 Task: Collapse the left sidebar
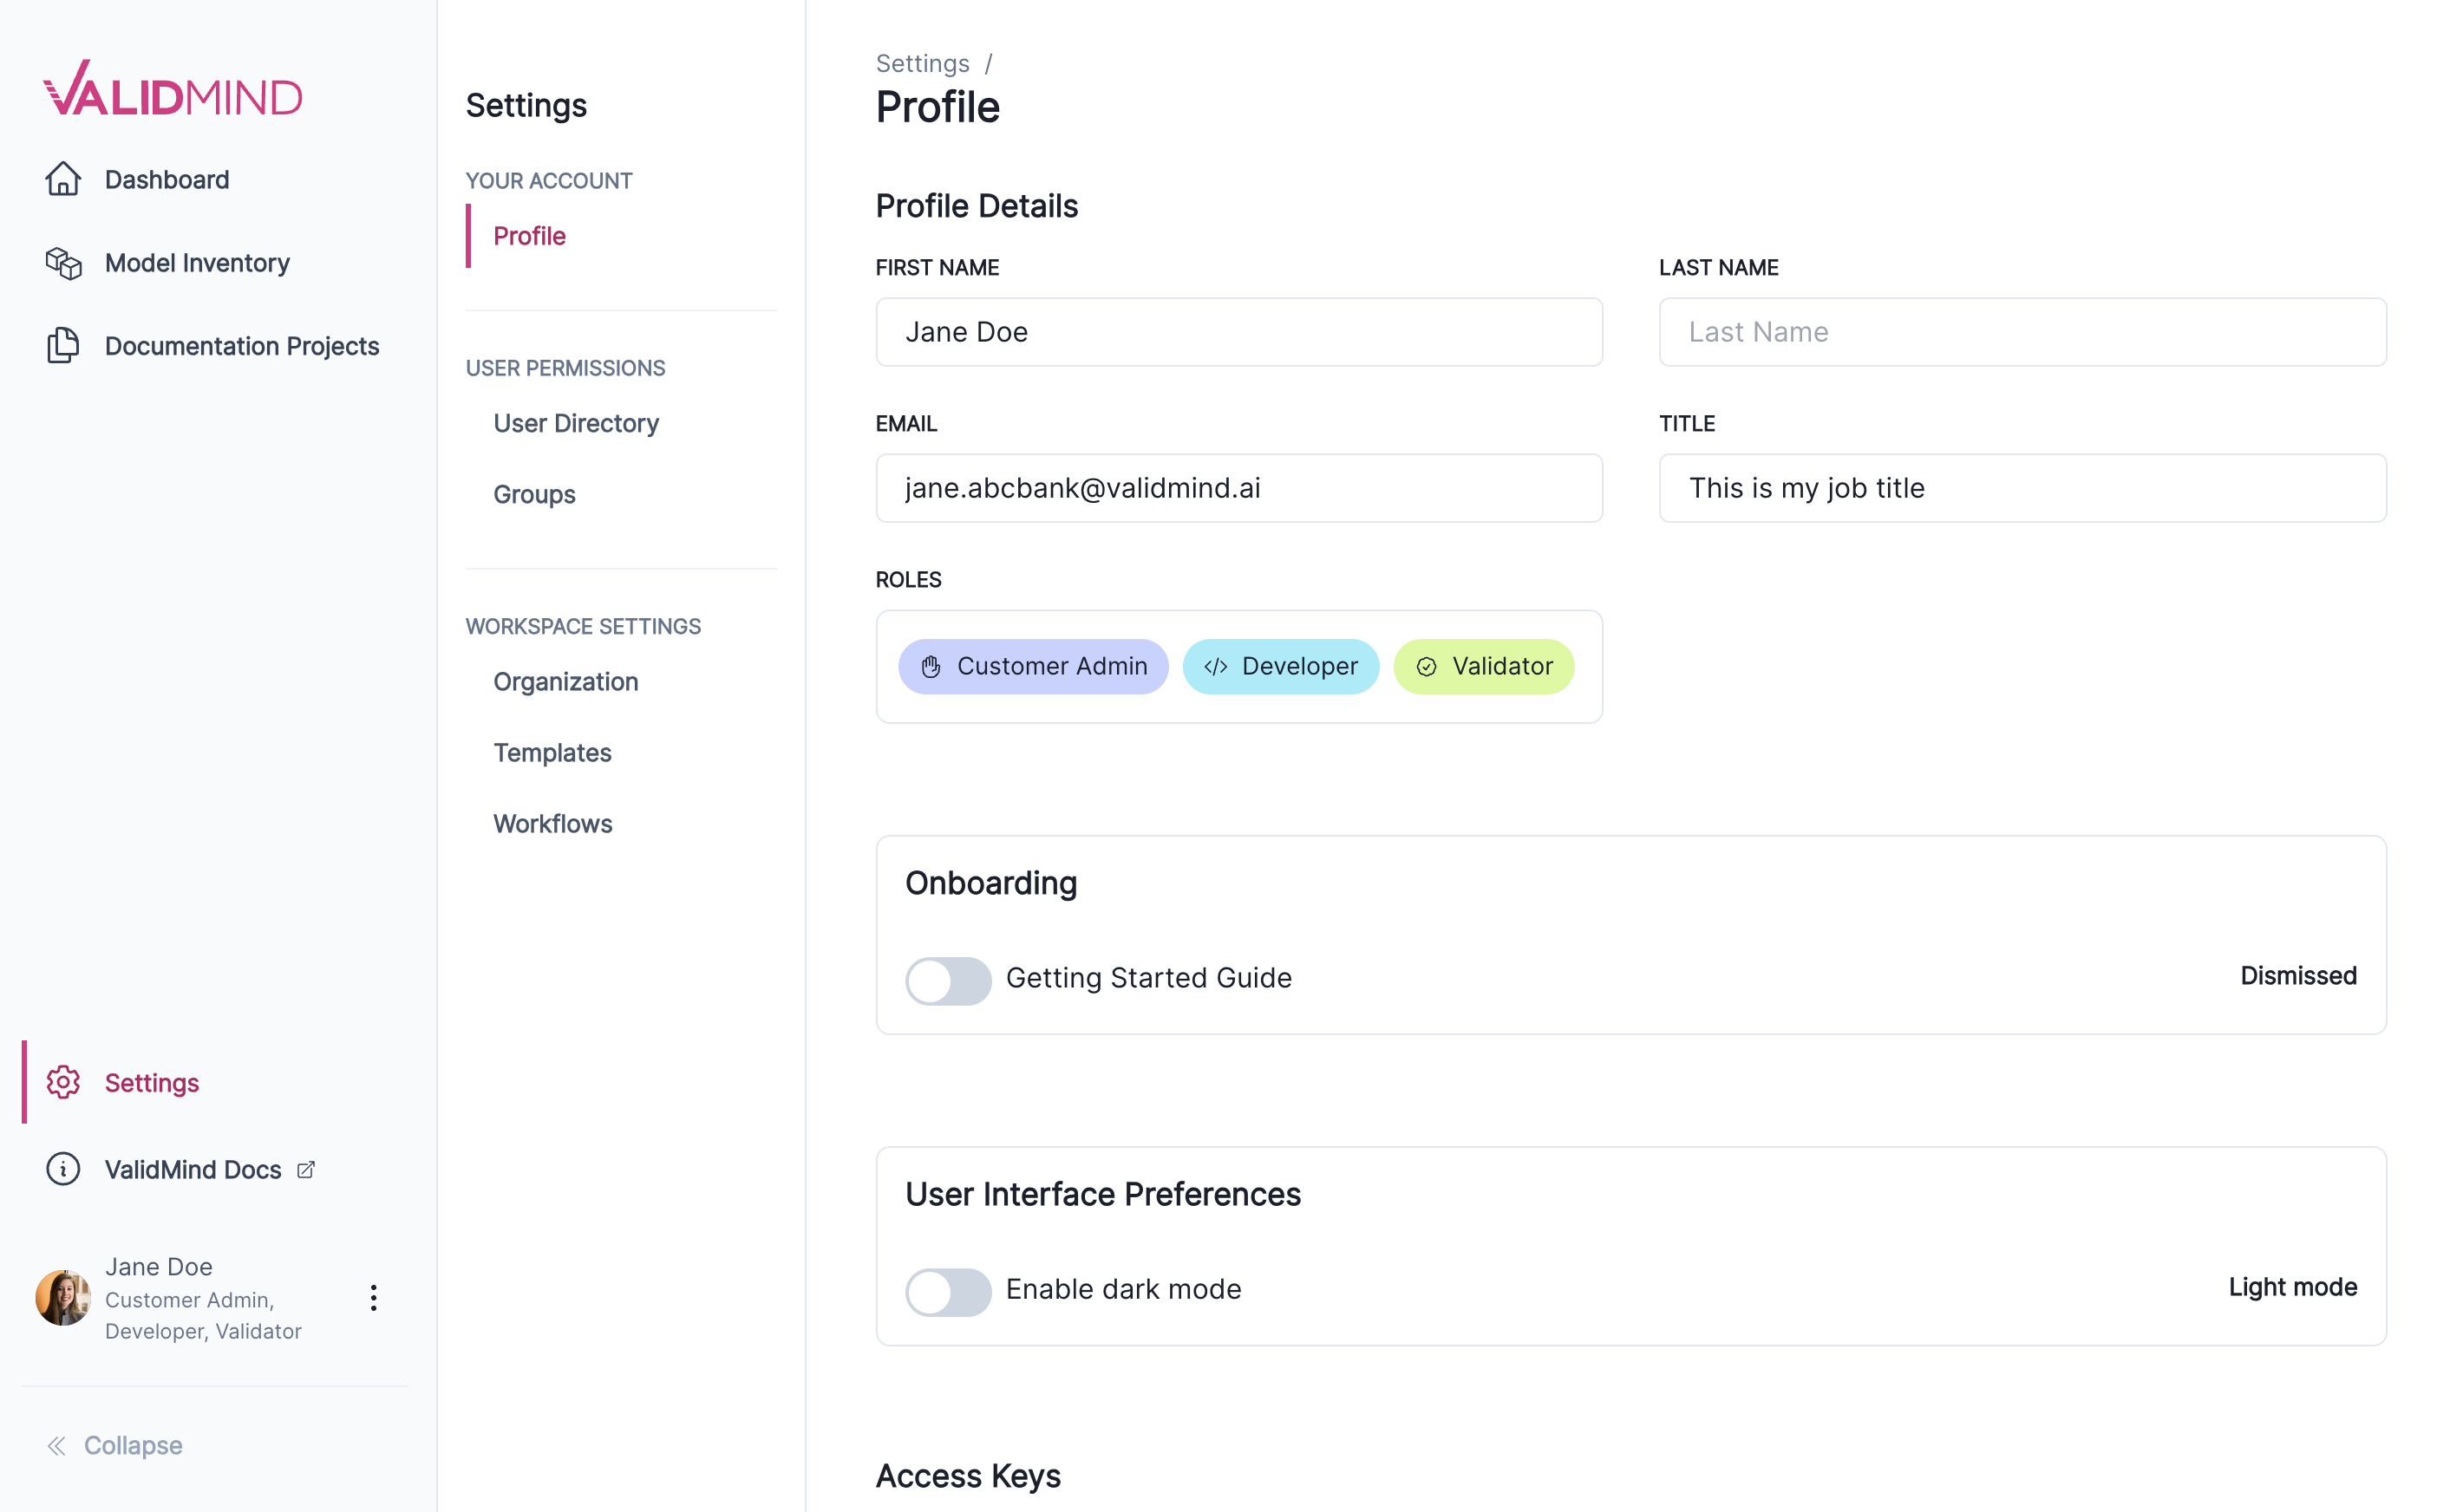click(x=113, y=1445)
